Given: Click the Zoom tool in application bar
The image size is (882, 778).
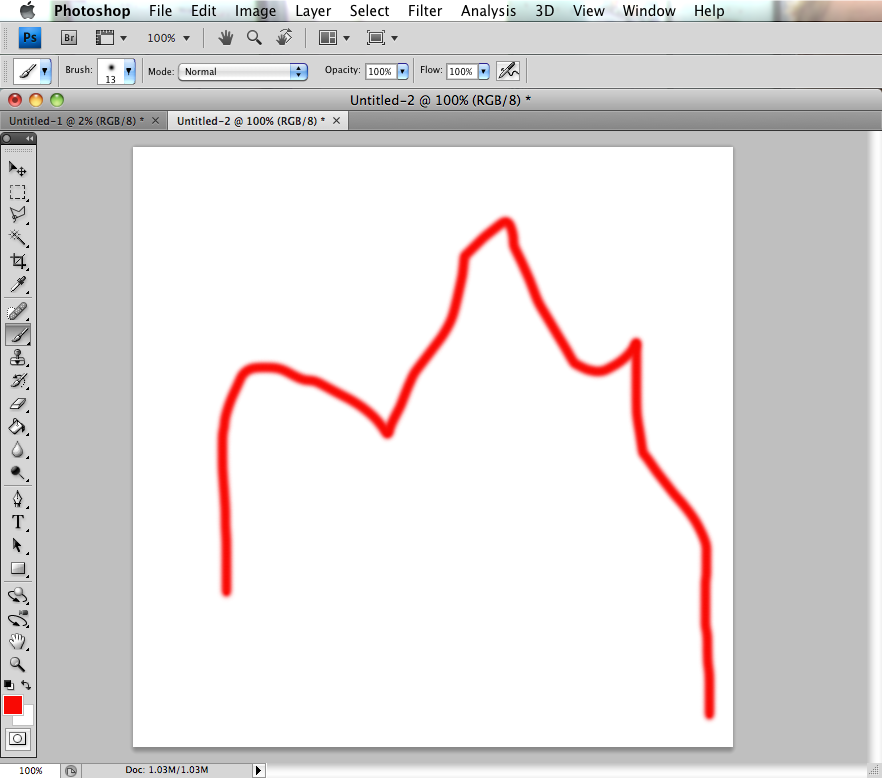Looking at the screenshot, I should point(254,38).
